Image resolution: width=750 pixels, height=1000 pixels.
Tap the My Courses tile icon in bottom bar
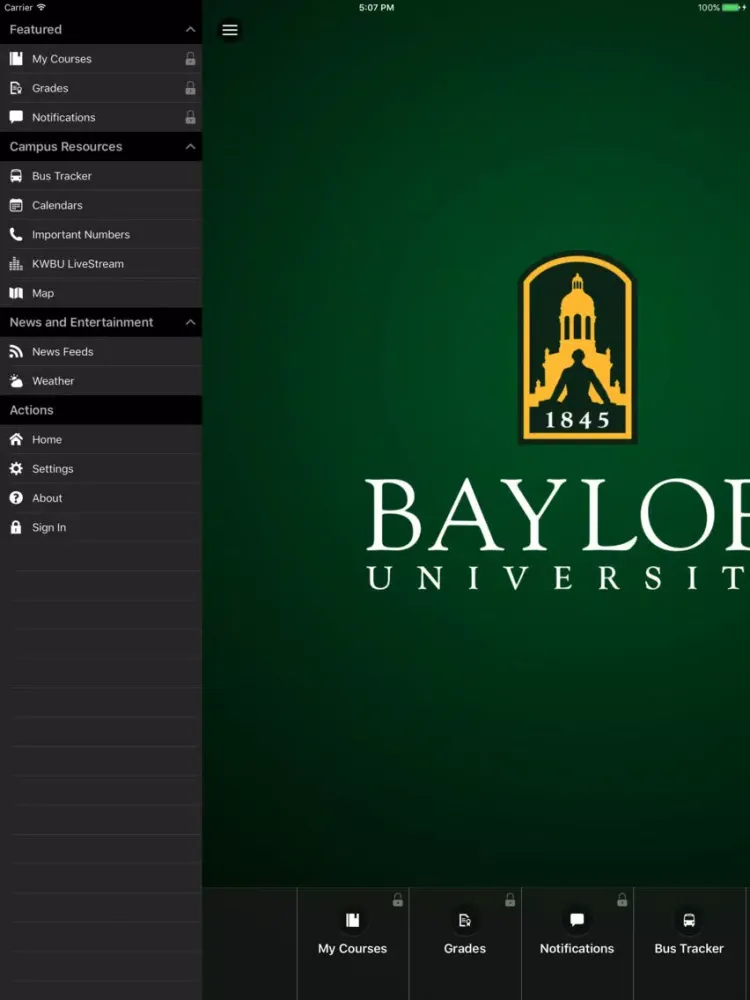[353, 920]
